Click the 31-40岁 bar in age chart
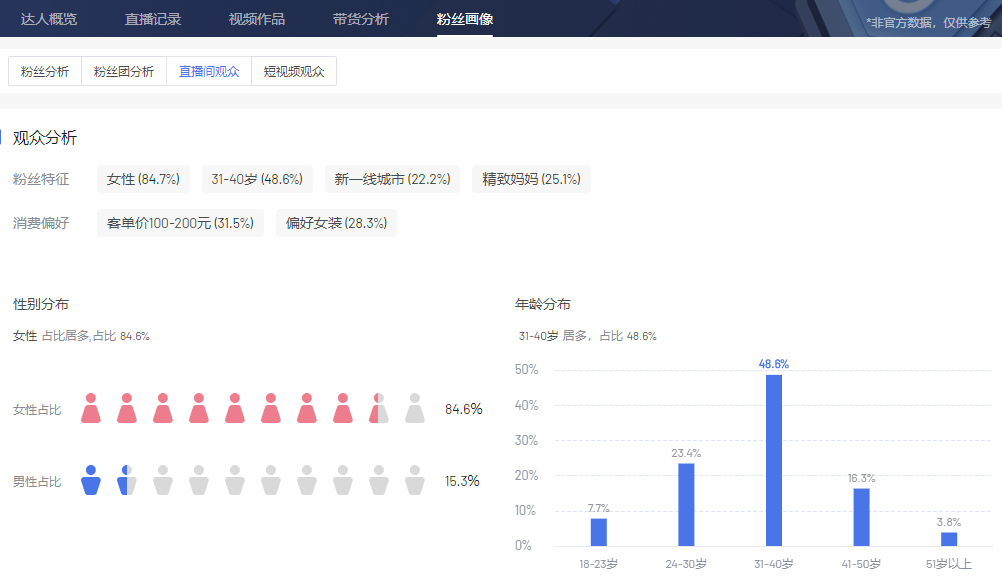 [774, 460]
